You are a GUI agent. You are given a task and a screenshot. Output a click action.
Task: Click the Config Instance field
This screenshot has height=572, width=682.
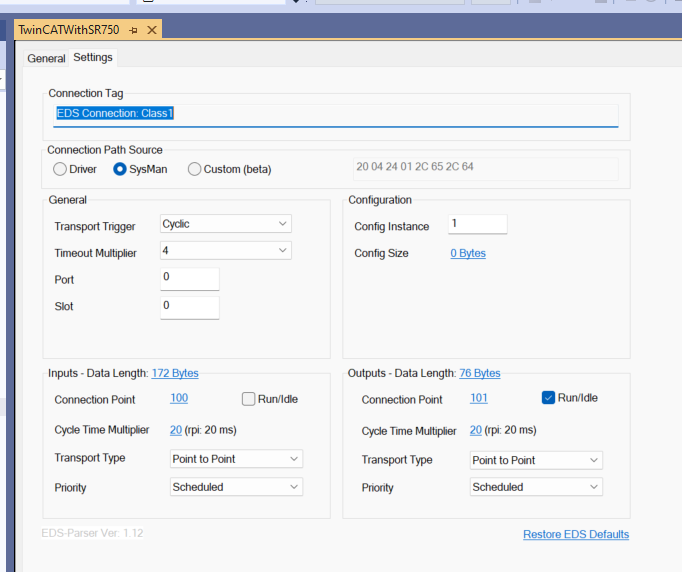click(x=478, y=224)
